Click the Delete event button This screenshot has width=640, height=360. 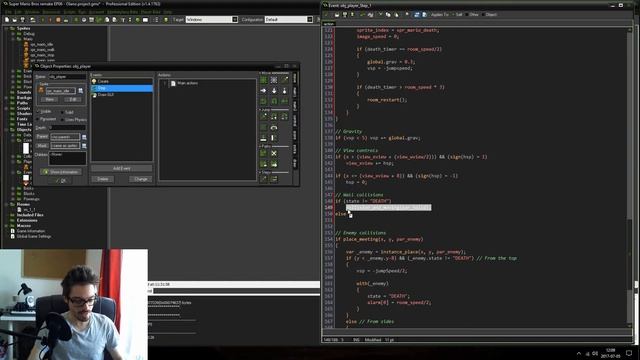(x=102, y=179)
